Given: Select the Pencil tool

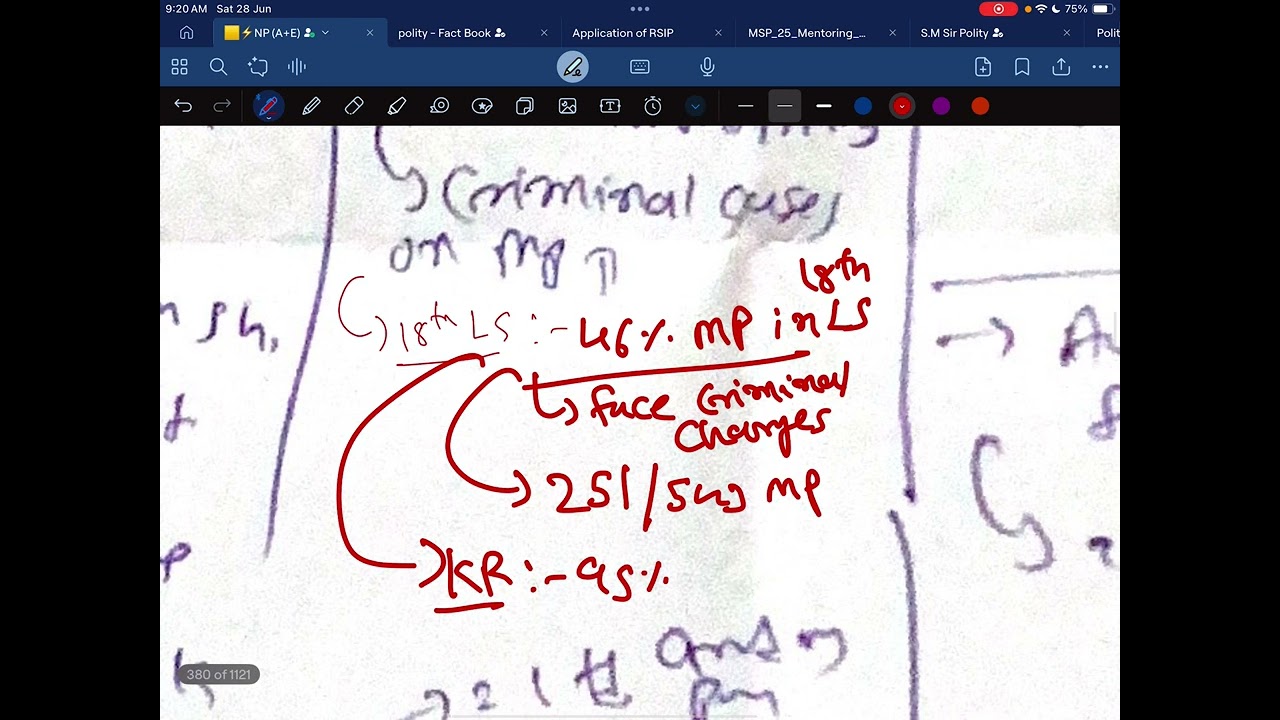Looking at the screenshot, I should coord(311,106).
